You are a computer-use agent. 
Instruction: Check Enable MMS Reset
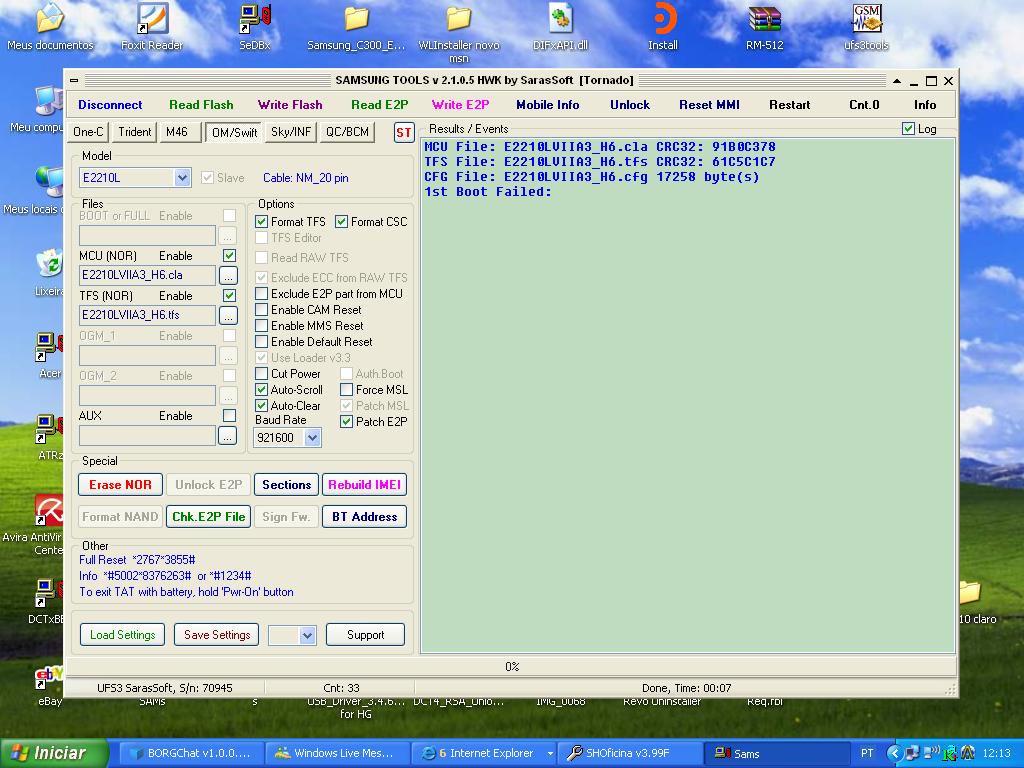[261, 325]
